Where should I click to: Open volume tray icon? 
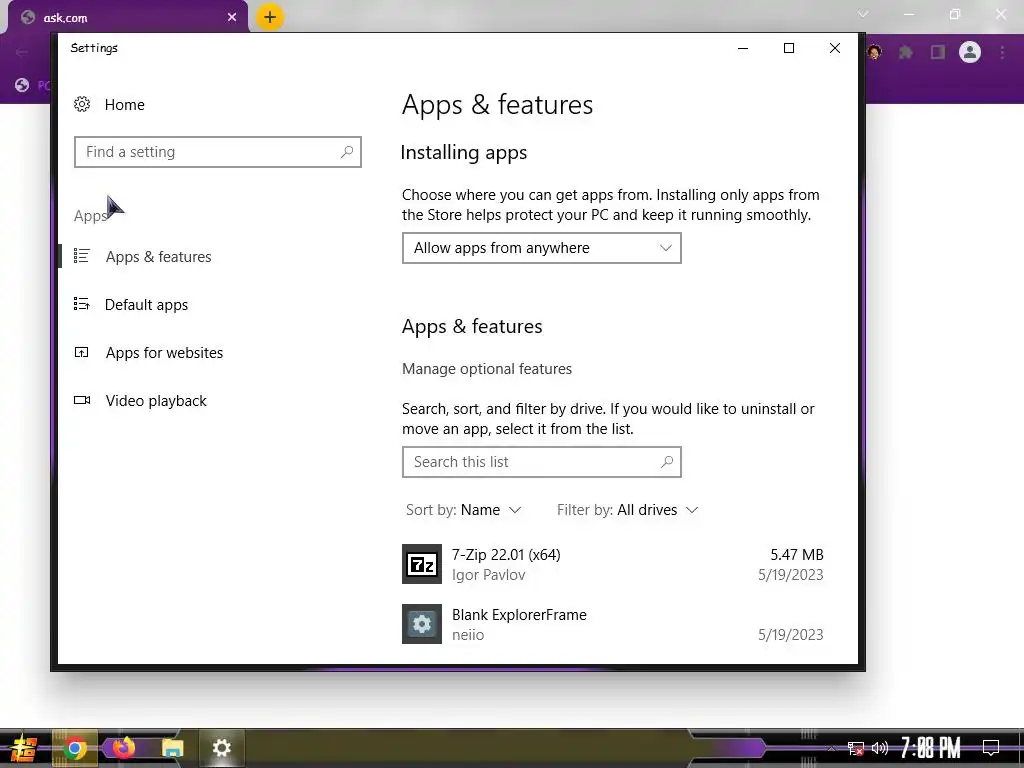(880, 748)
